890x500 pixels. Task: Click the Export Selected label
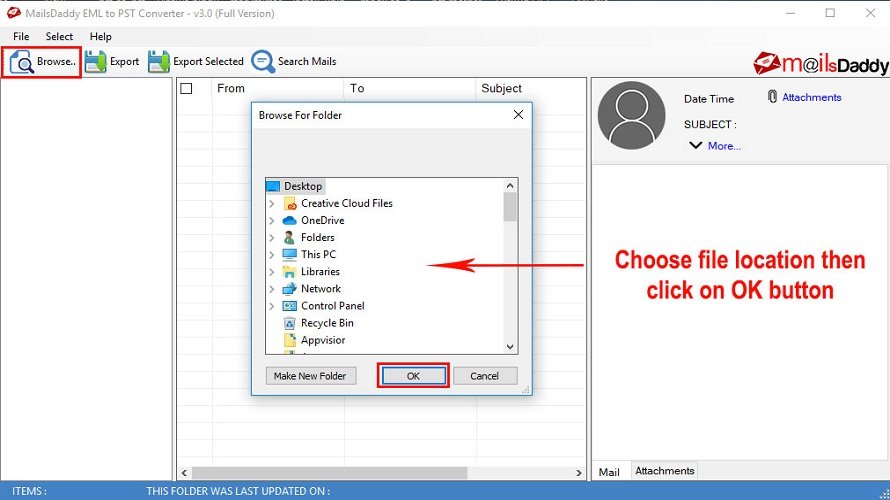(208, 61)
